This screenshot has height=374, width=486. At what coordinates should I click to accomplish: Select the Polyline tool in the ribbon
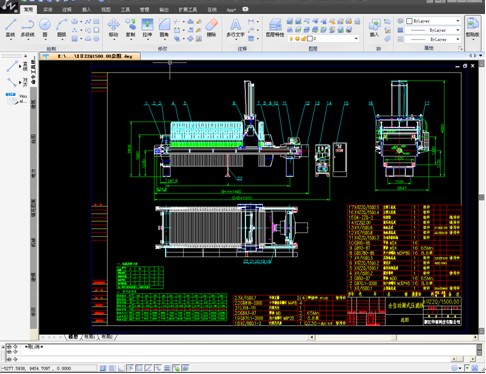pos(27,28)
